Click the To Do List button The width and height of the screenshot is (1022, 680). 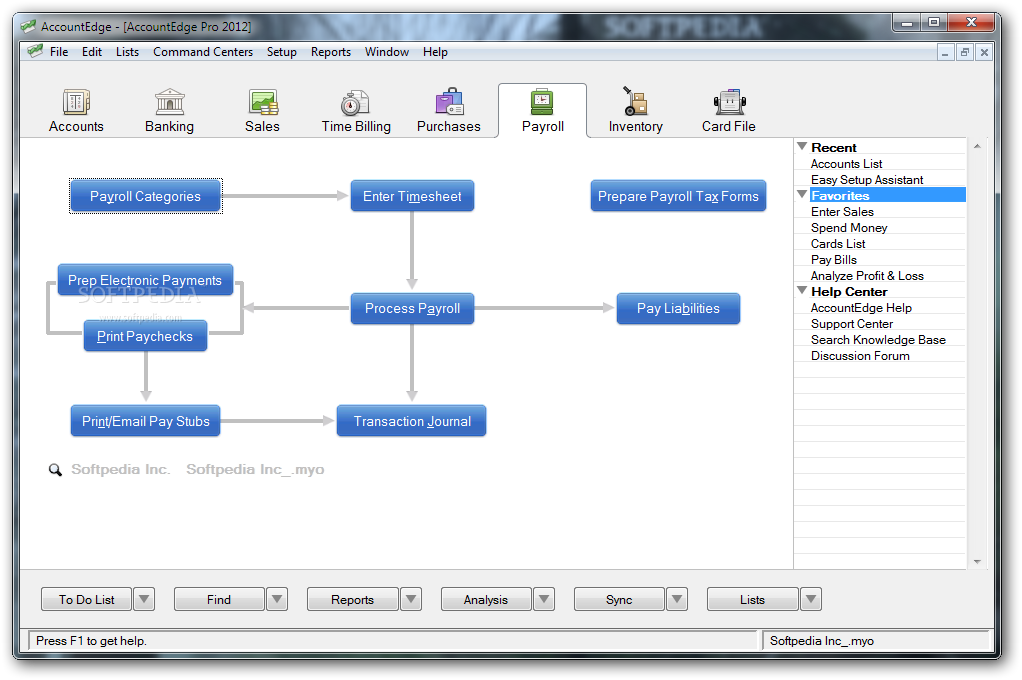[x=86, y=599]
